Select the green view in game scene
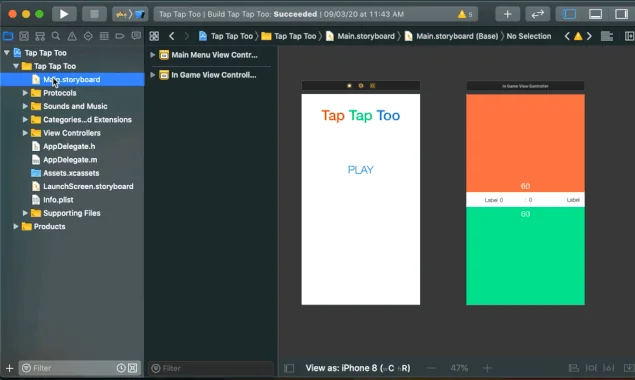635x380 pixels. coord(525,256)
